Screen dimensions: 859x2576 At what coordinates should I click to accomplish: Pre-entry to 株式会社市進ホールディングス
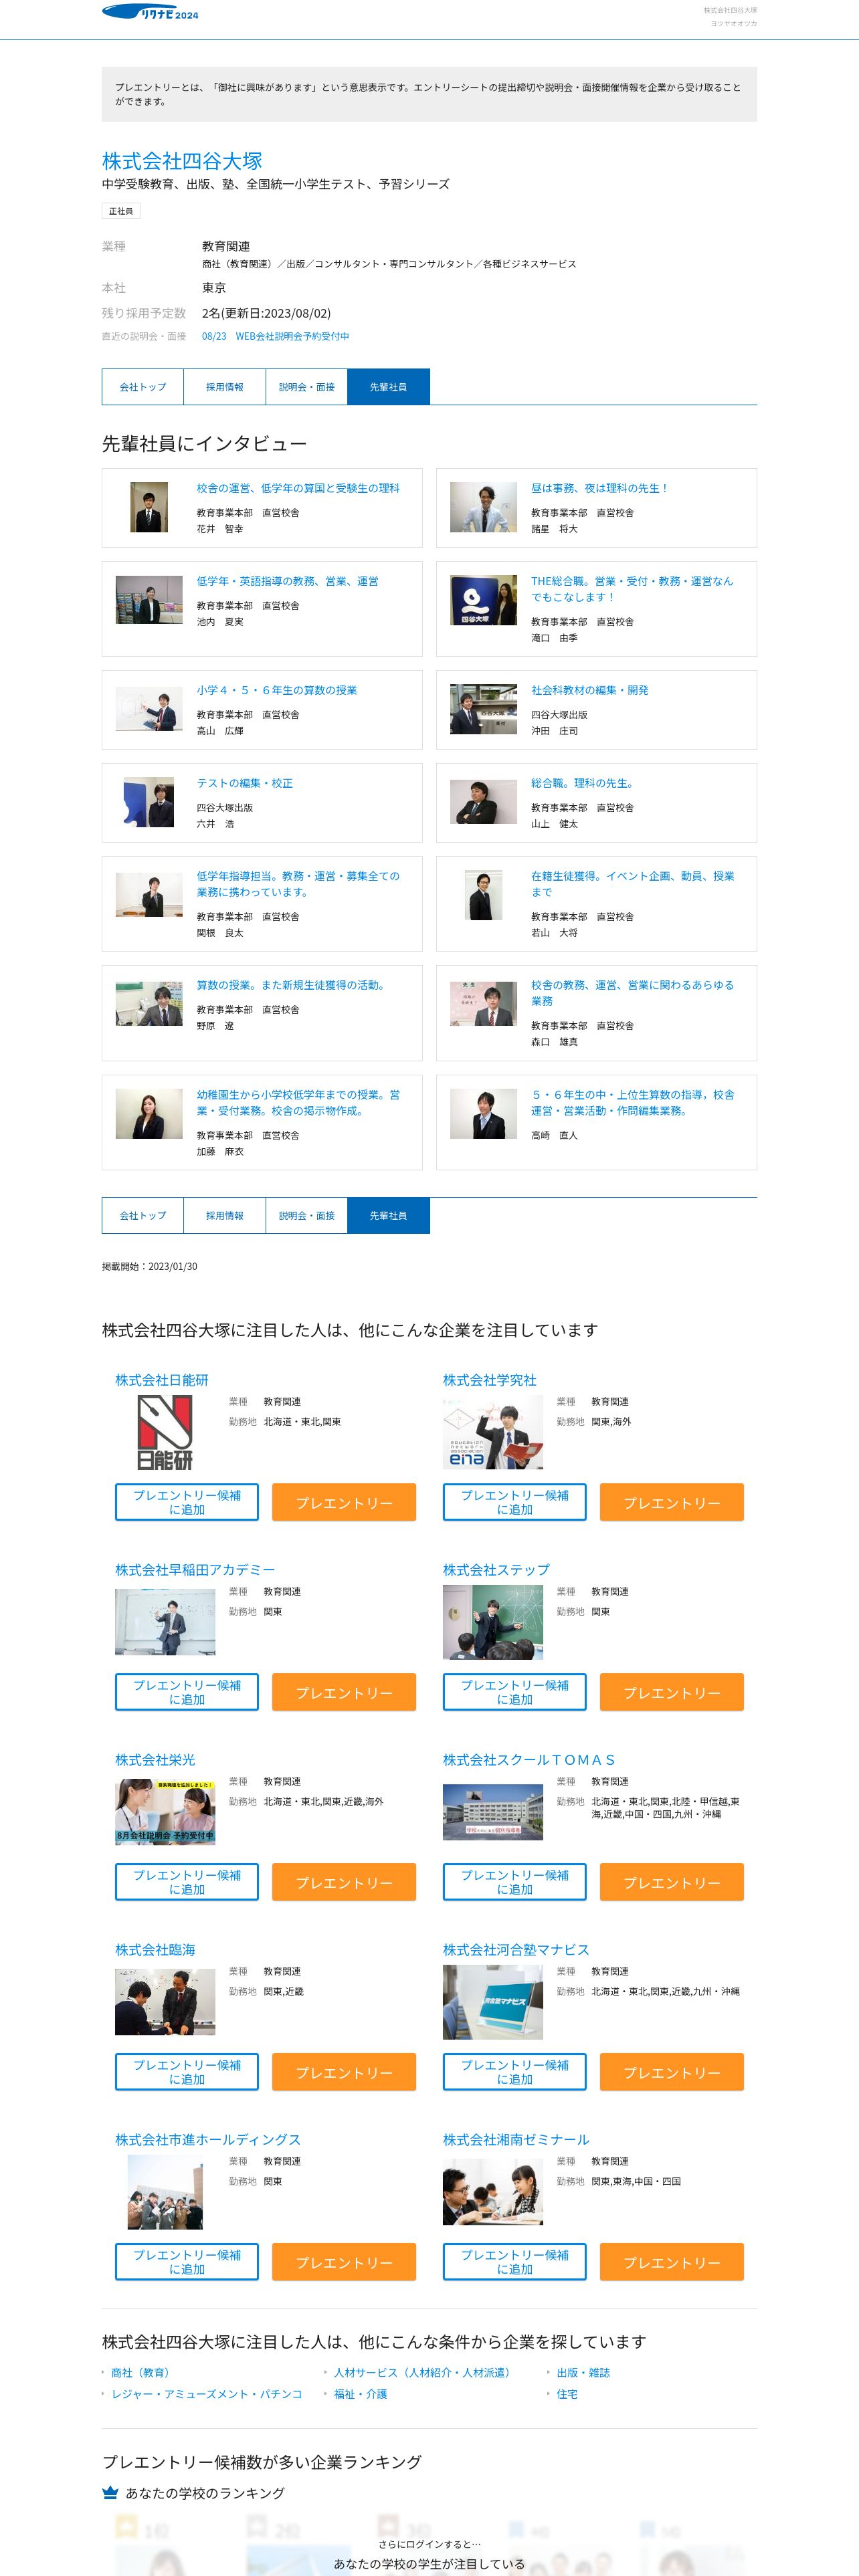pyautogui.click(x=344, y=2262)
